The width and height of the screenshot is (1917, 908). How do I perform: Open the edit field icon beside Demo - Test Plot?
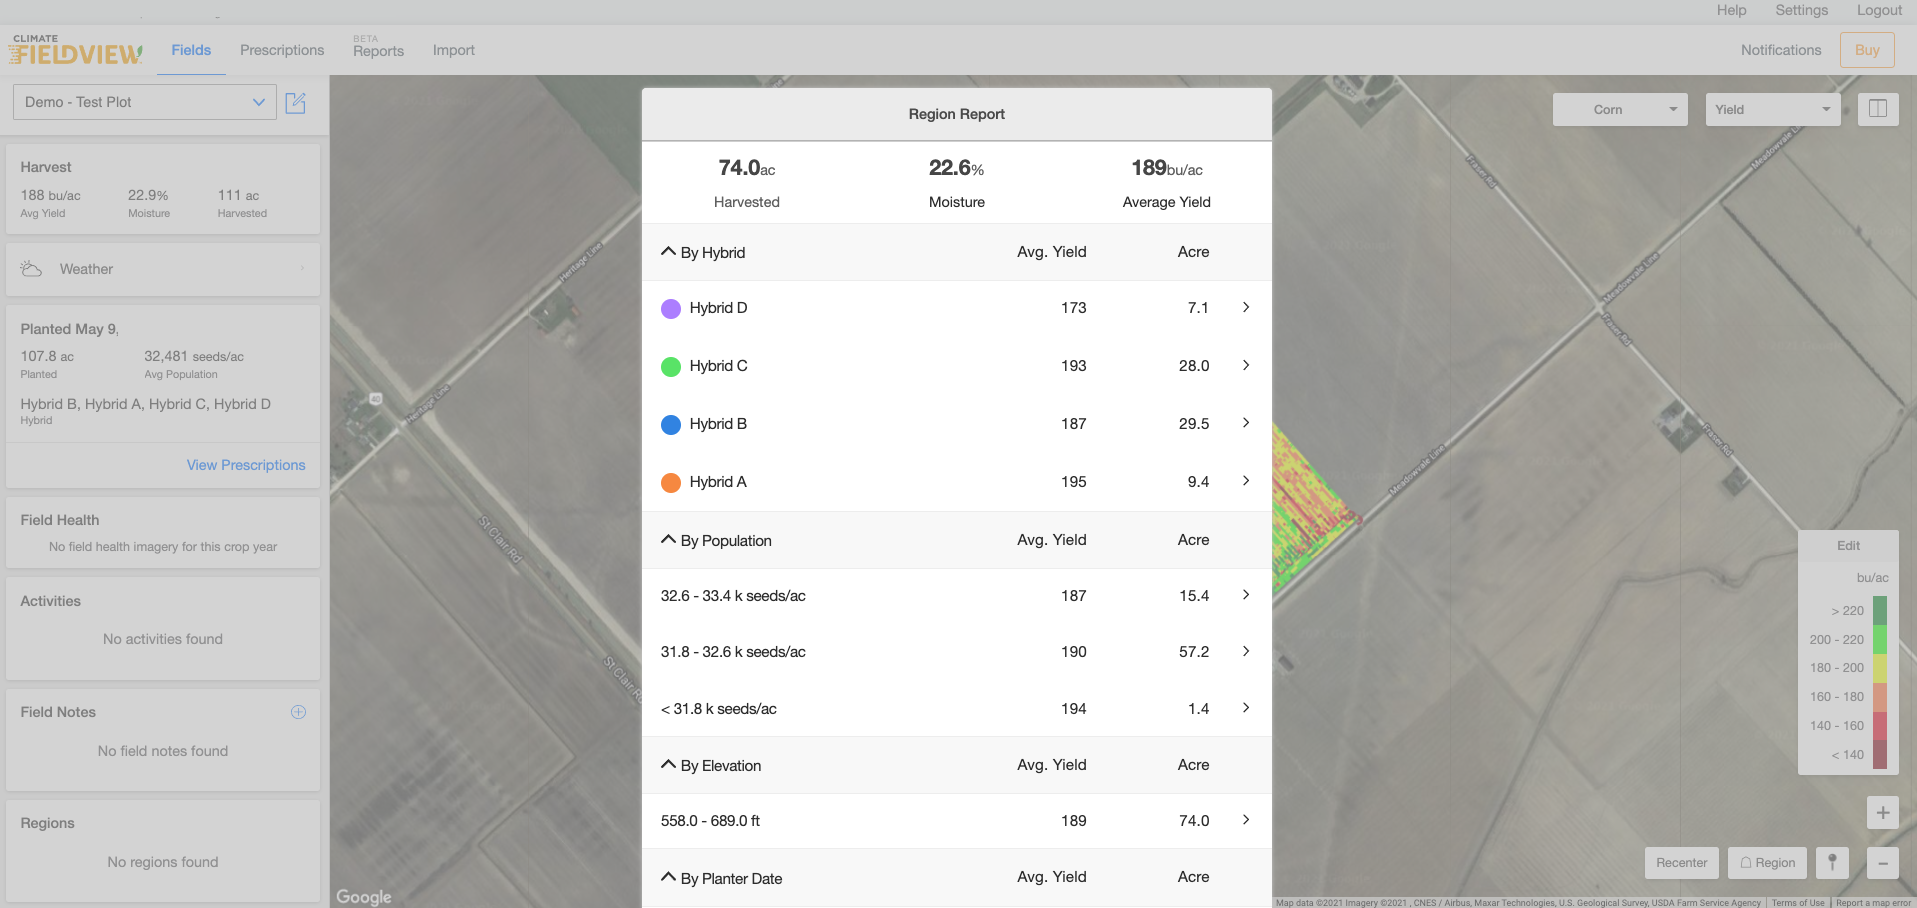296,102
